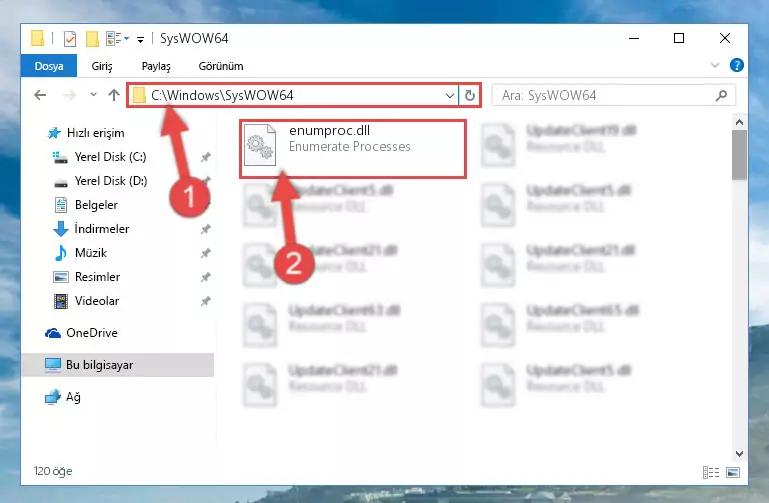Click the pin icon beside İndirmeler
The height and width of the screenshot is (503, 769).
pos(205,229)
